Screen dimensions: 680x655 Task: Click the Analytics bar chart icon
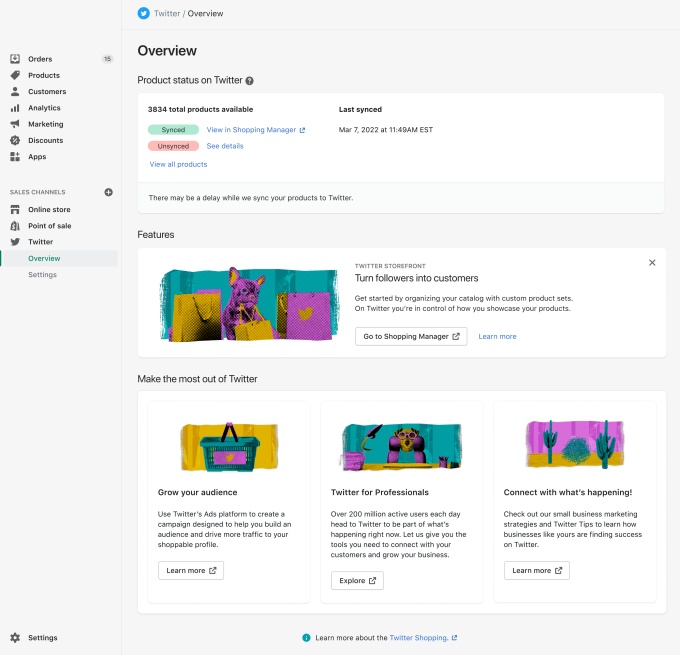click(x=15, y=108)
